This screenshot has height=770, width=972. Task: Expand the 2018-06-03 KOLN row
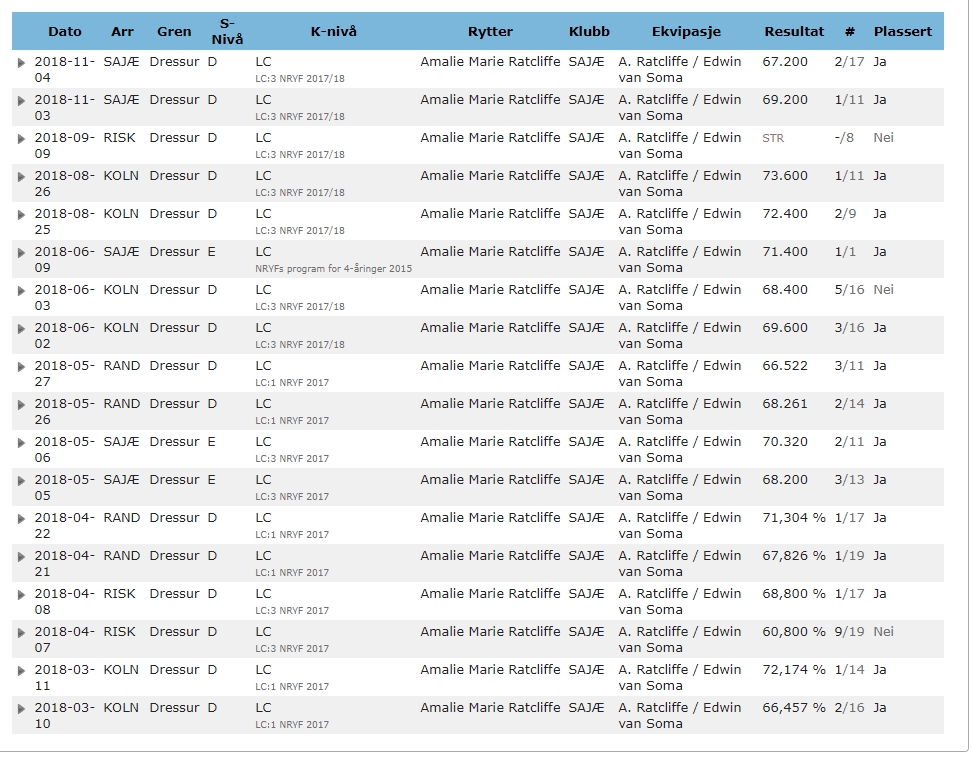[x=21, y=290]
